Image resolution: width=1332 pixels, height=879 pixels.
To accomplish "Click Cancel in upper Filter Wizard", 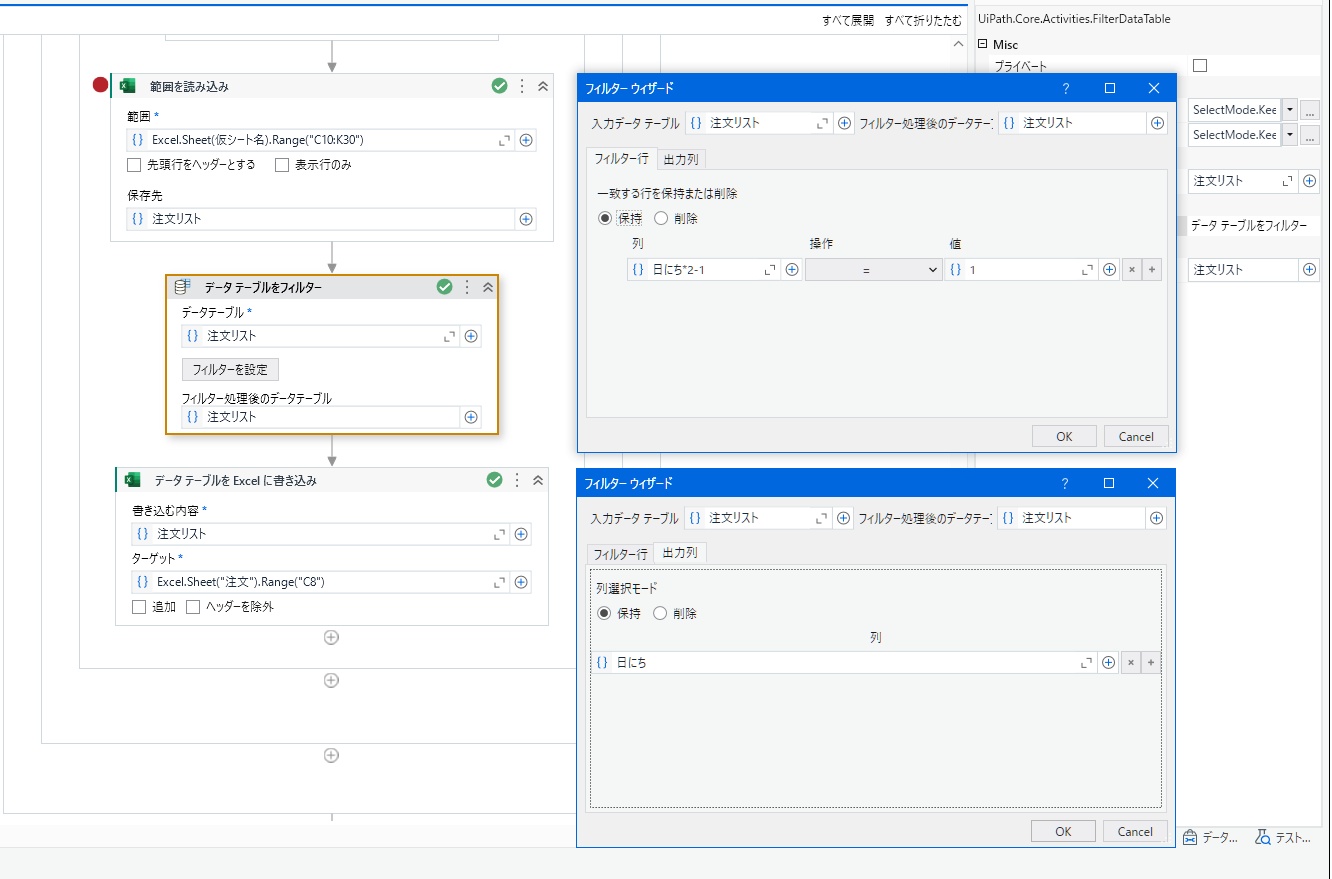I will [1136, 436].
